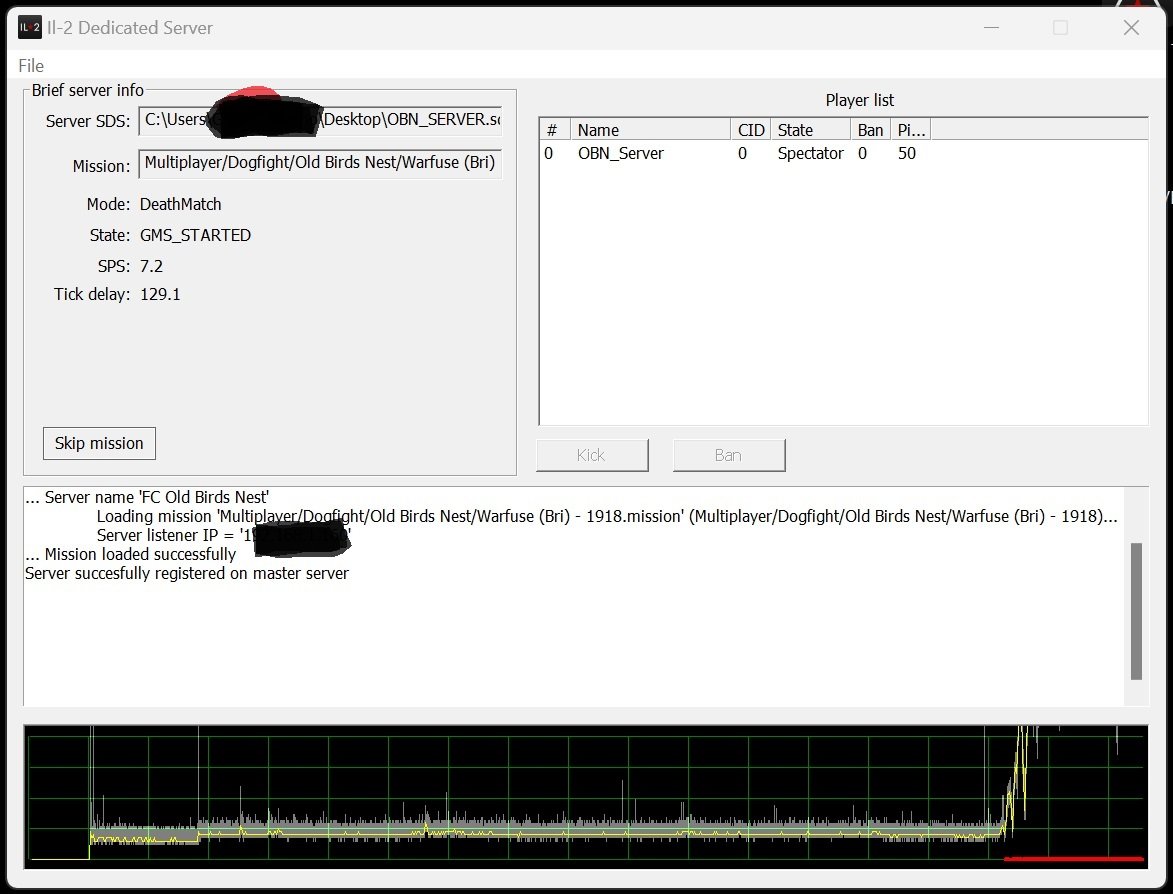This screenshot has height=894, width=1173.
Task: Click the performance graph spike region
Action: click(x=1021, y=778)
